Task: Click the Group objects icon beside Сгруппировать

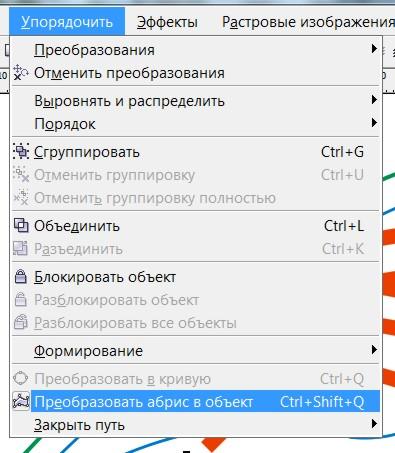Action: click(x=21, y=152)
